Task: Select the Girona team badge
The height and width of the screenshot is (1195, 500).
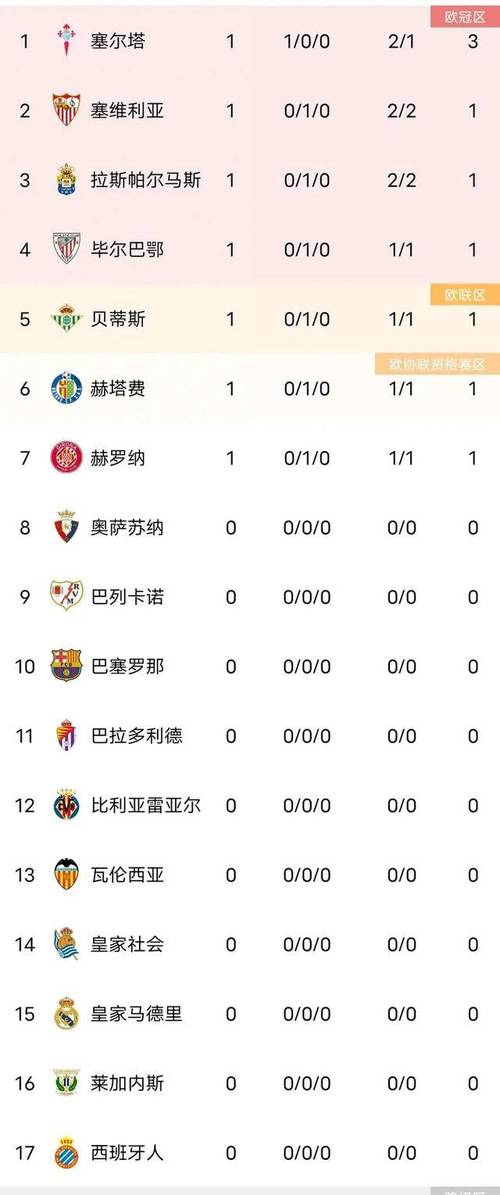Action: [66, 457]
